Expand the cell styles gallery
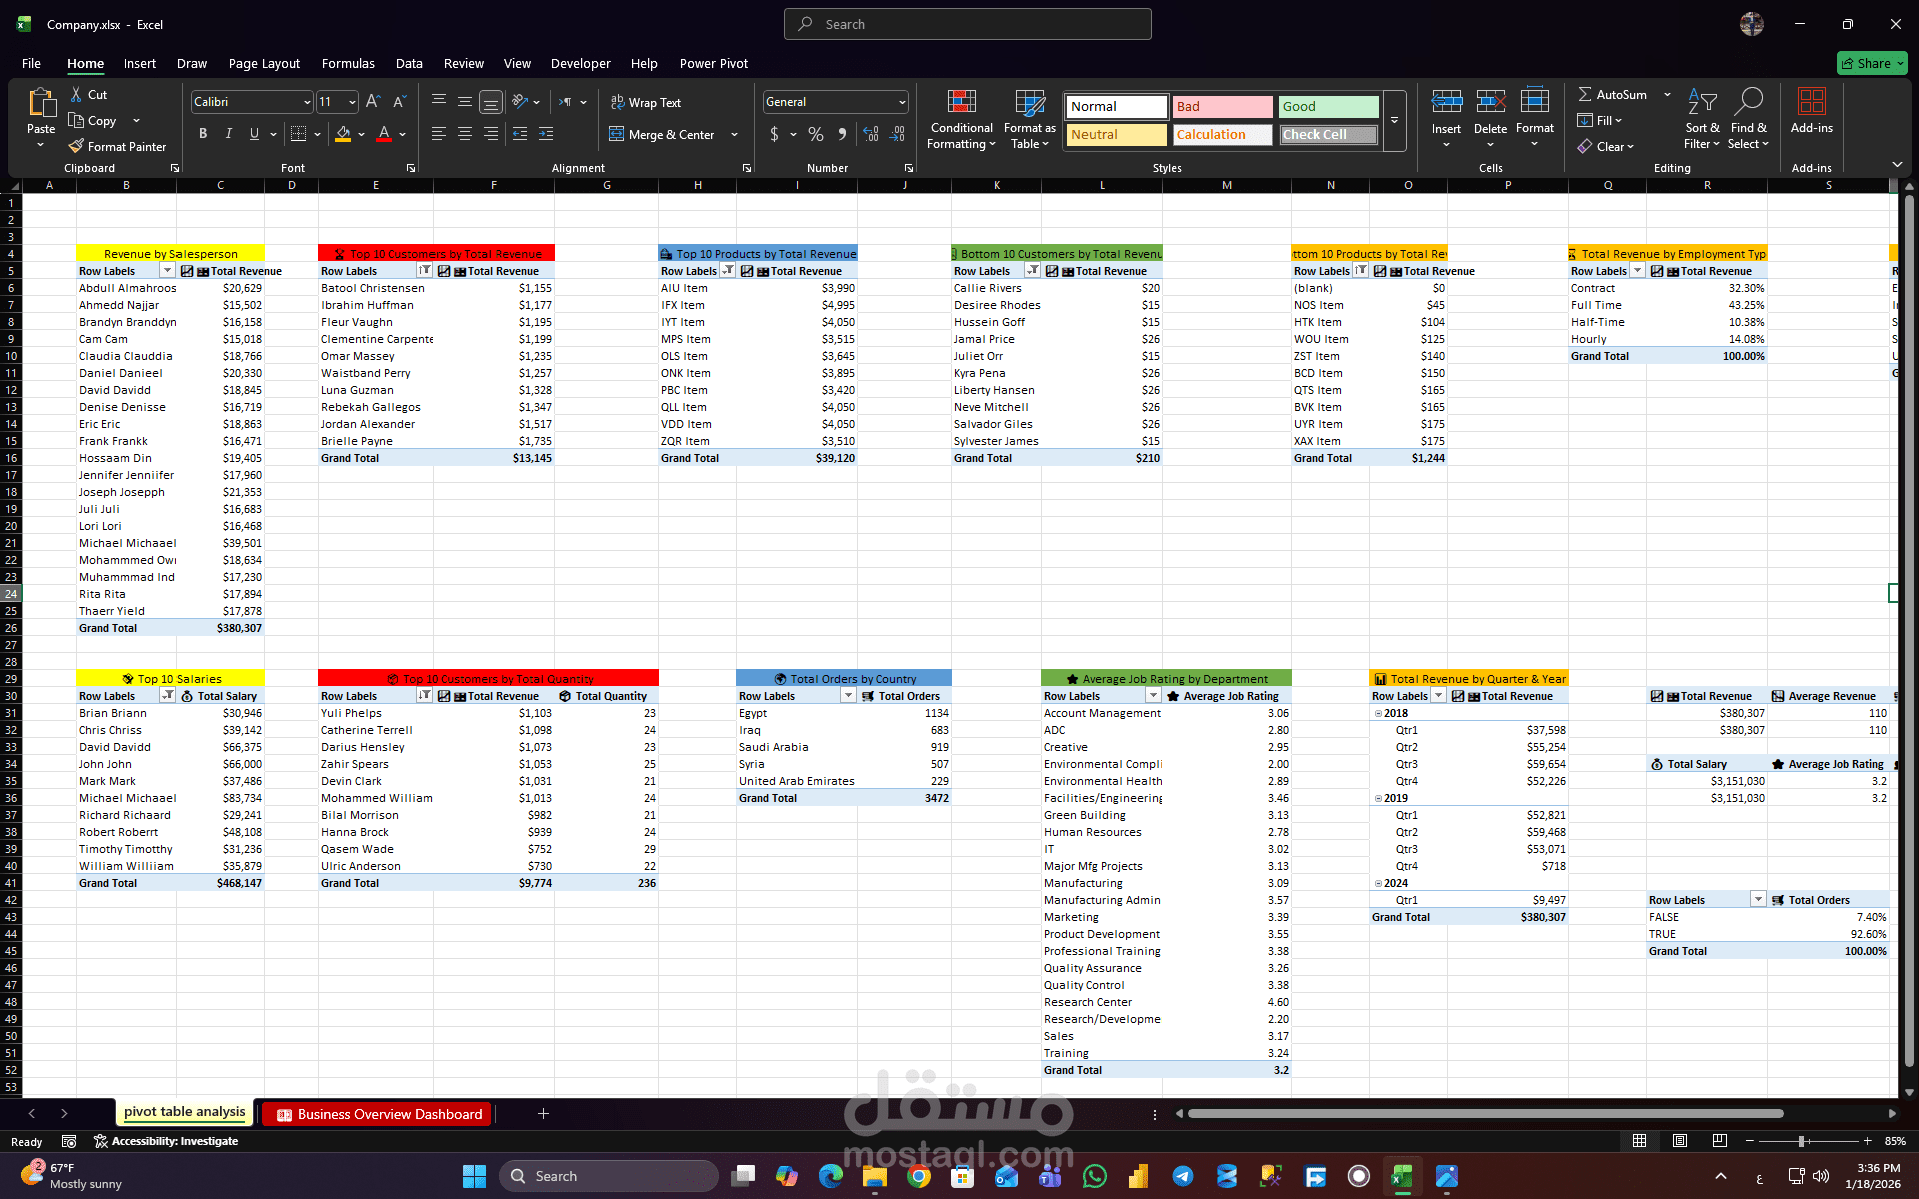The height and width of the screenshot is (1199, 1919). point(1395,120)
